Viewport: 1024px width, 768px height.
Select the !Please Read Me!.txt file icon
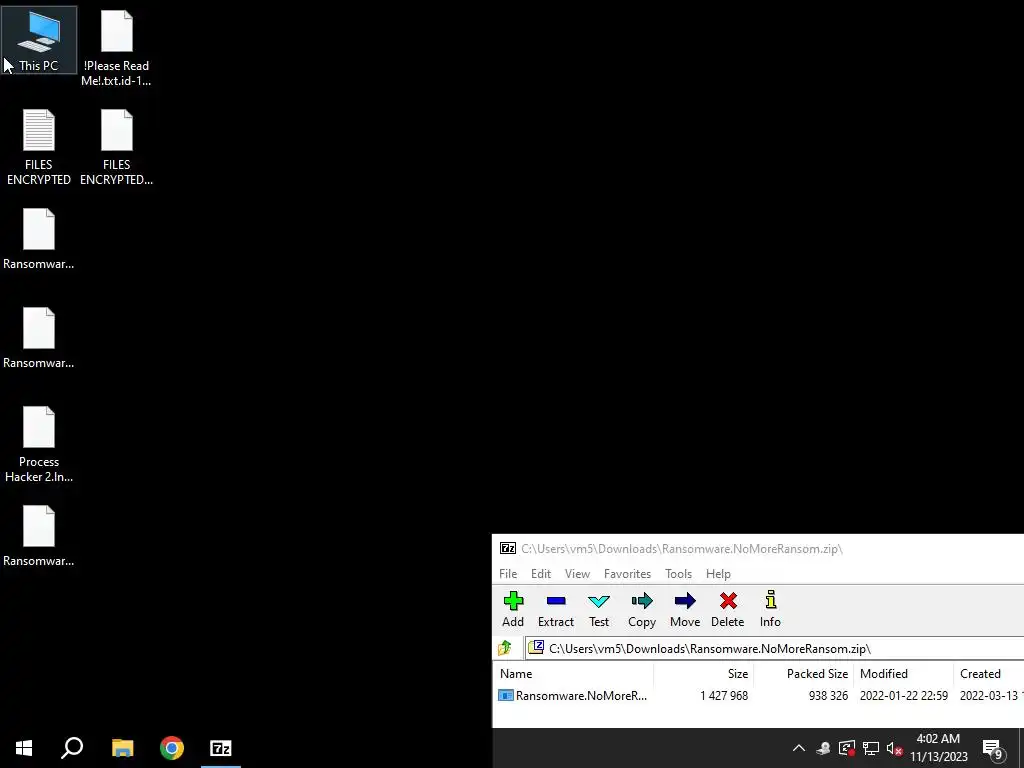tap(116, 48)
